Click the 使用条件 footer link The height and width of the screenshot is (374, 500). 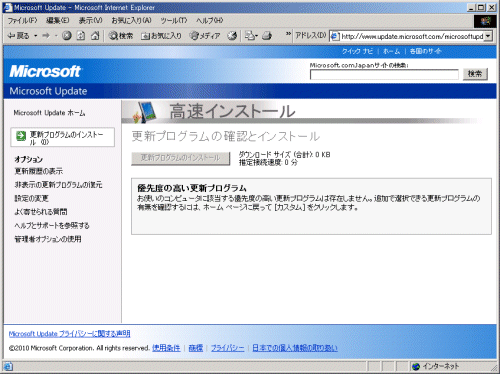(x=166, y=348)
